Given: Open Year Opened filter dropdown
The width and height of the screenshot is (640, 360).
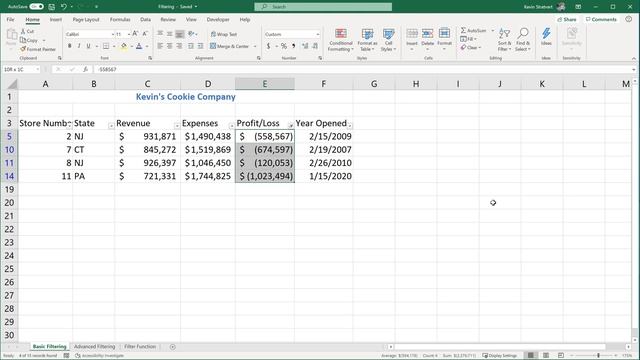Looking at the screenshot, I should (350, 126).
